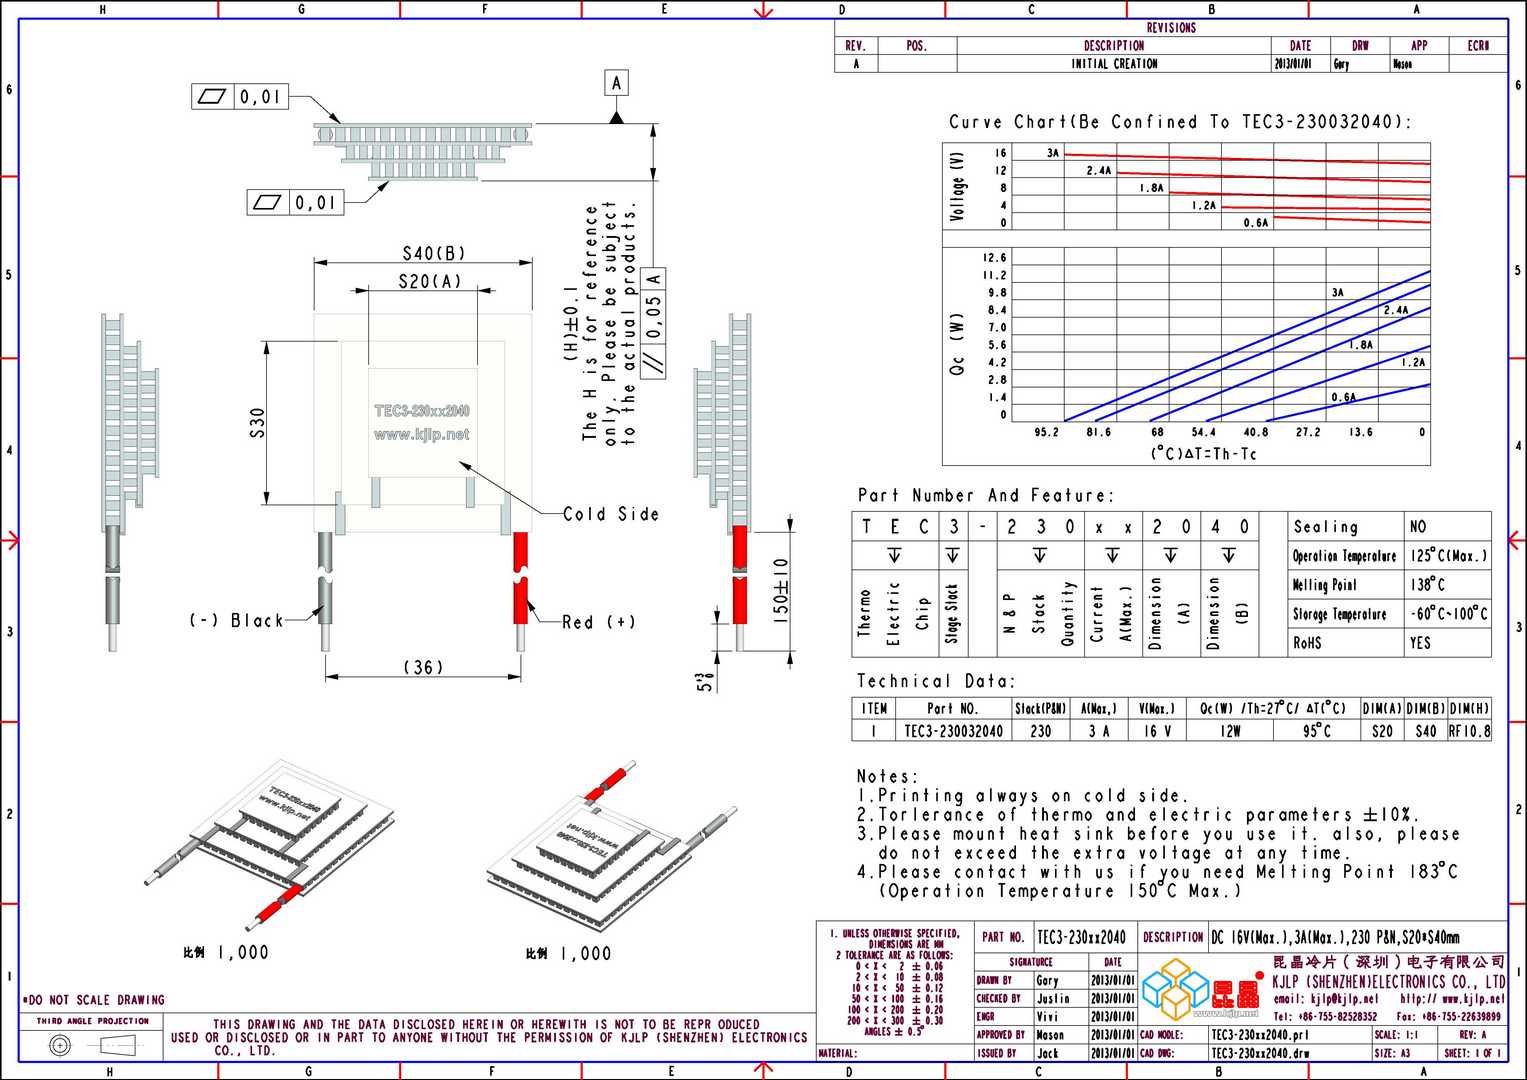Screen dimensions: 1527x1080
Task: Click the black negative wire in the front view
Action: [x=325, y=577]
